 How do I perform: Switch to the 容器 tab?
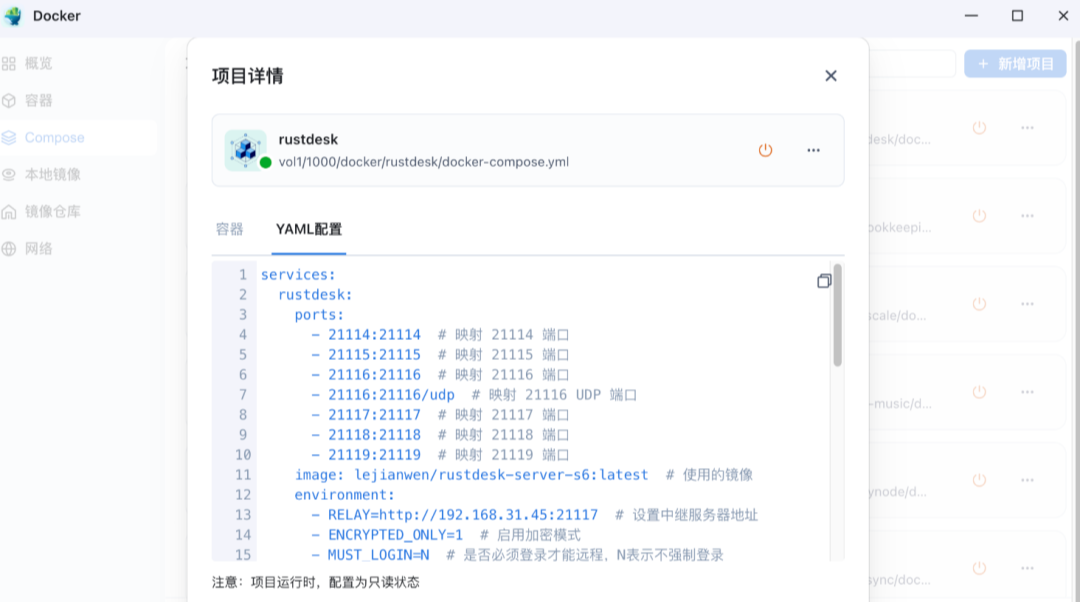pyautogui.click(x=229, y=229)
